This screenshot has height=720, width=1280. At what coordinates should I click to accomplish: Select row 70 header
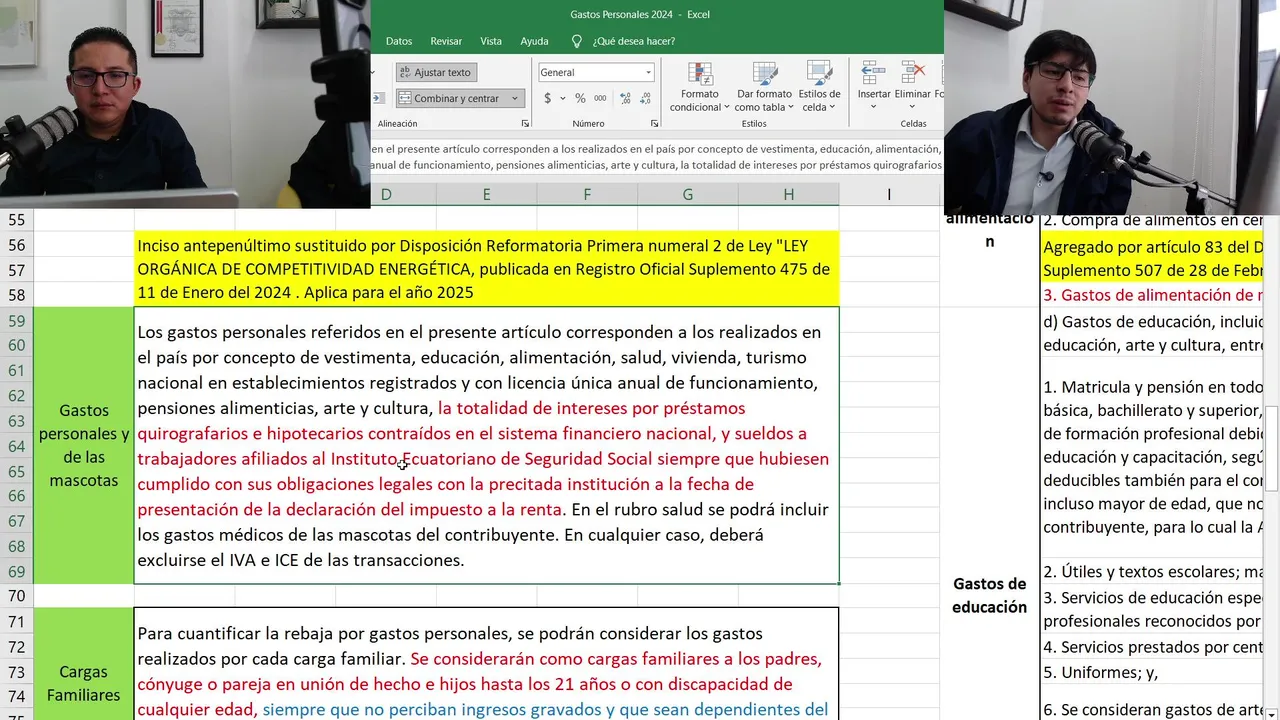point(16,596)
